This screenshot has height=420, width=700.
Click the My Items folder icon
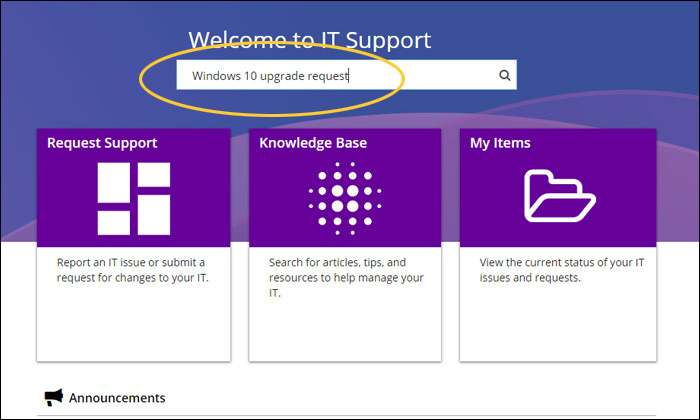(560, 196)
